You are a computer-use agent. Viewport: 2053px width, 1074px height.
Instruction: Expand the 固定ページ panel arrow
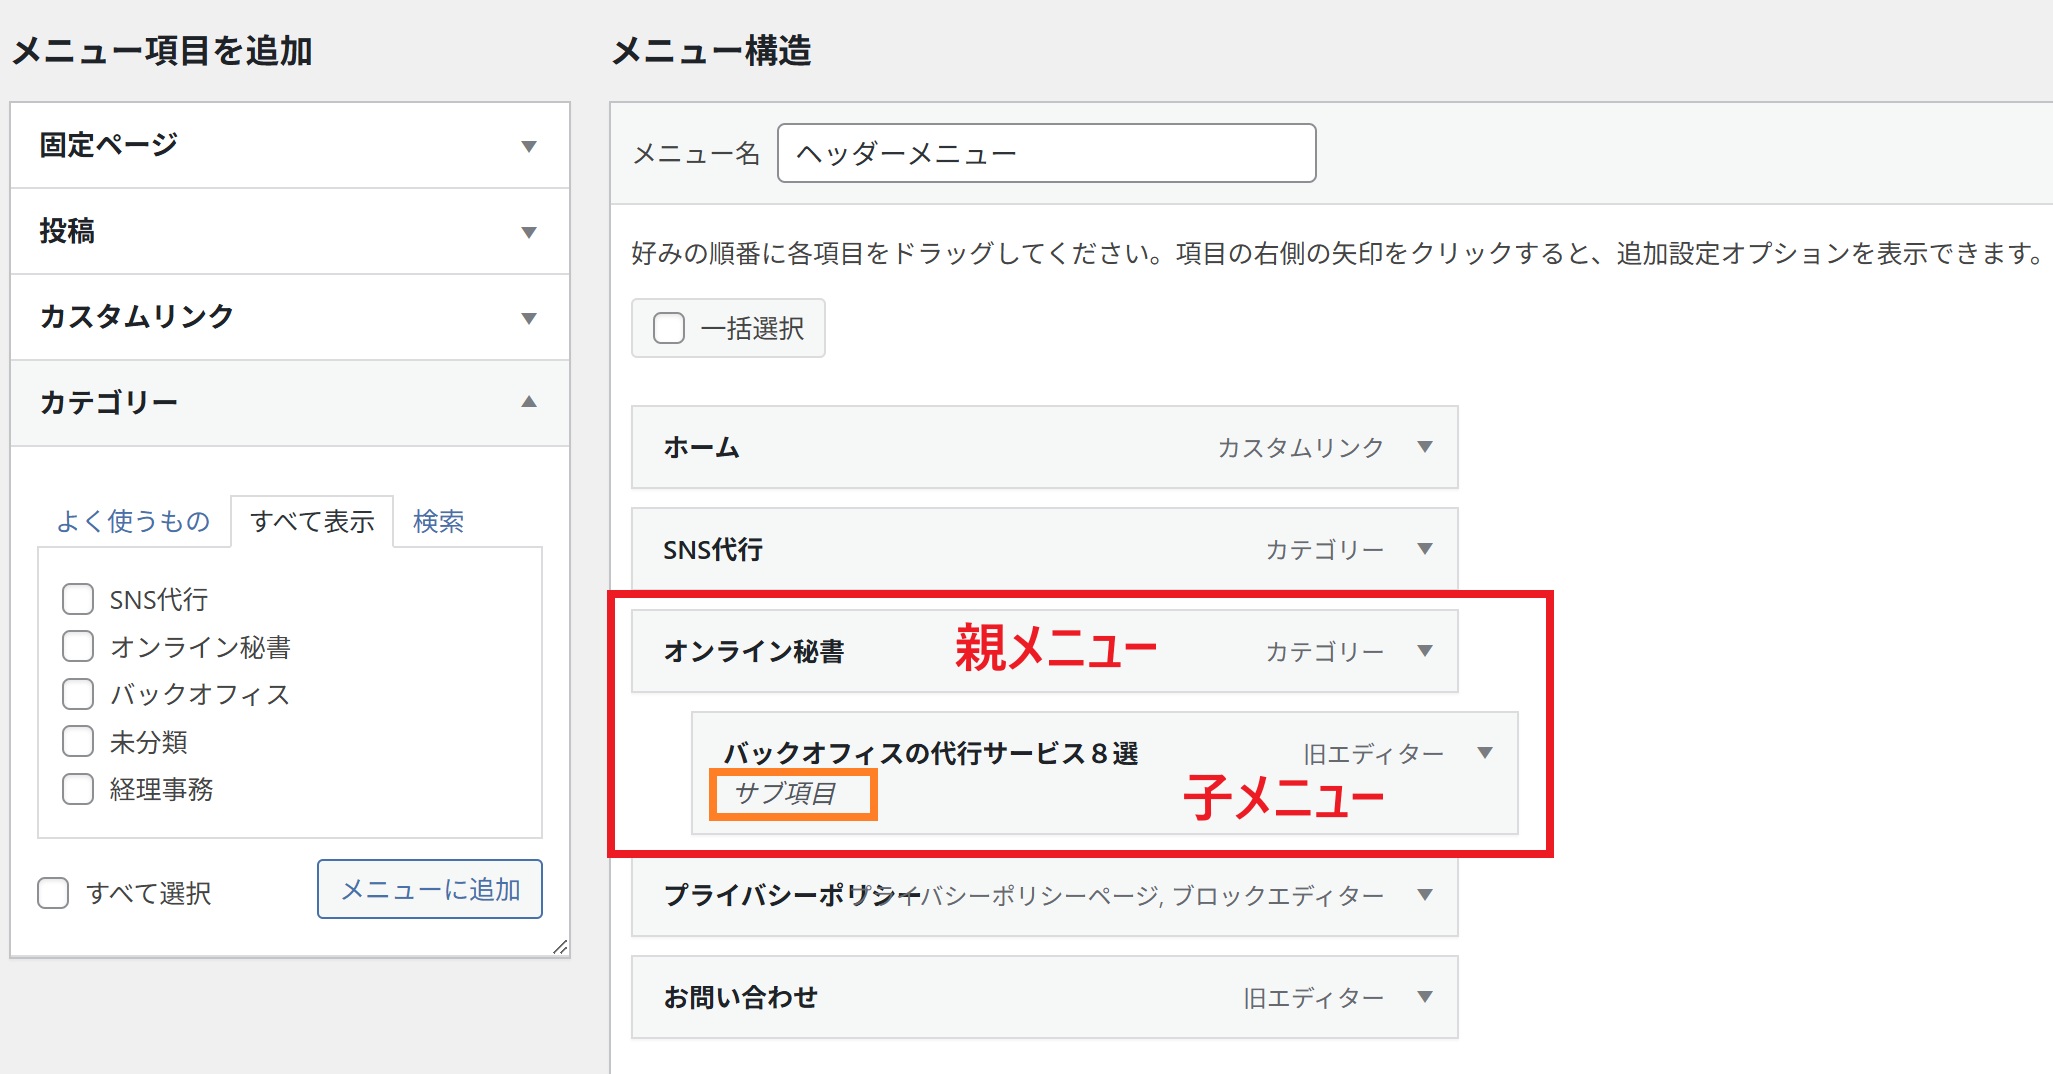[x=529, y=146]
